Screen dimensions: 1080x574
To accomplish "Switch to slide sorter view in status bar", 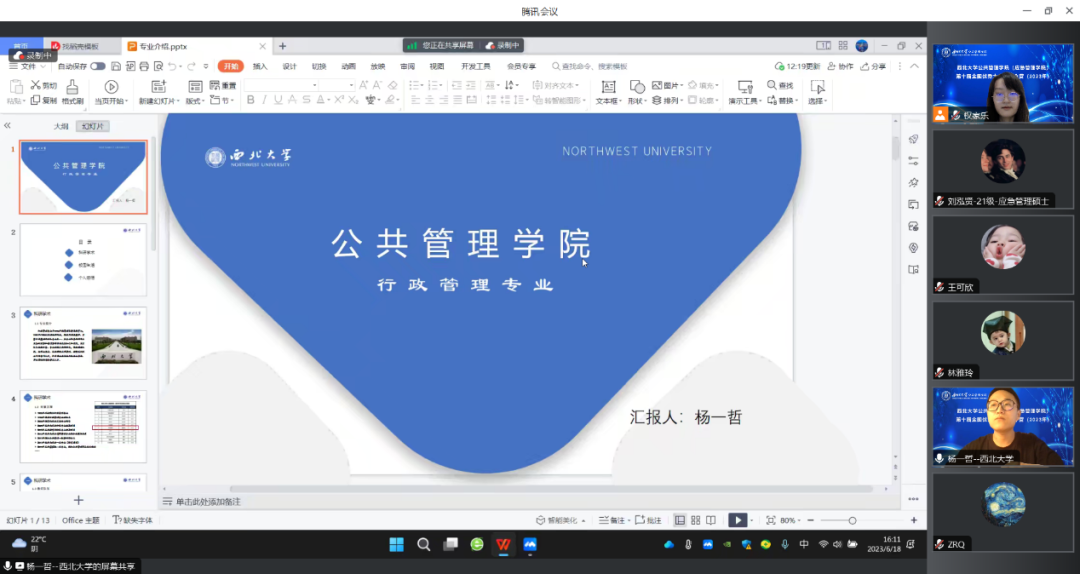I will pyautogui.click(x=695, y=520).
